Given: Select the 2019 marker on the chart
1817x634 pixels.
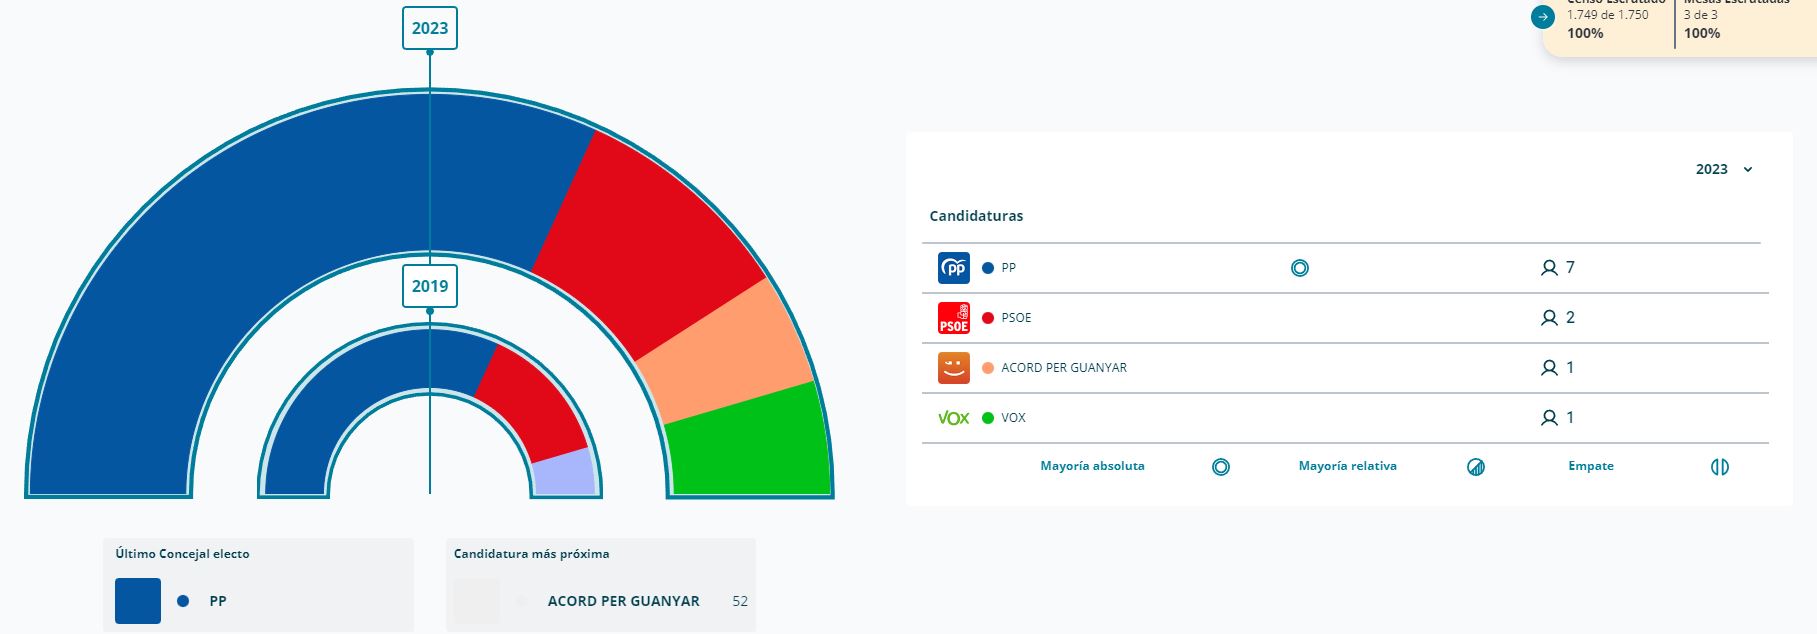Looking at the screenshot, I should pos(430,286).
